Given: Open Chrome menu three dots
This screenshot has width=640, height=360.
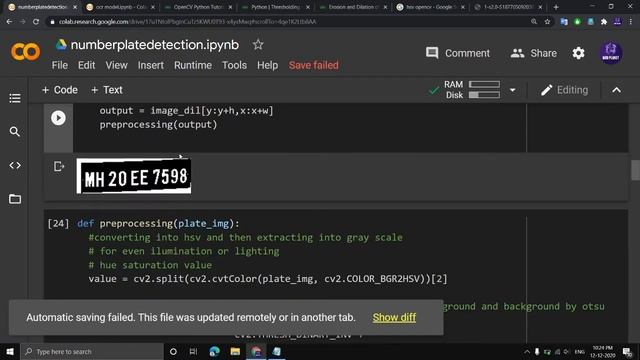Looking at the screenshot, I should [631, 22].
